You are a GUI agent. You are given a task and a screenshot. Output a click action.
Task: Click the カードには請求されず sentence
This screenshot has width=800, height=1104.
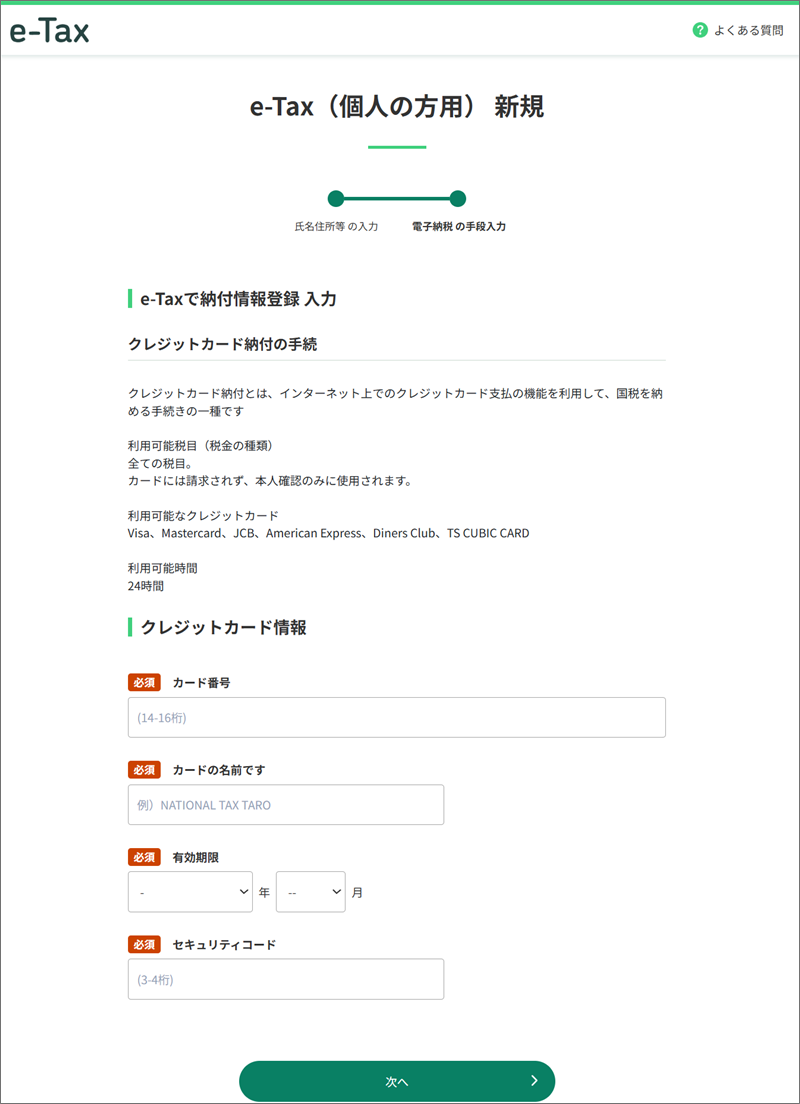pos(270,482)
